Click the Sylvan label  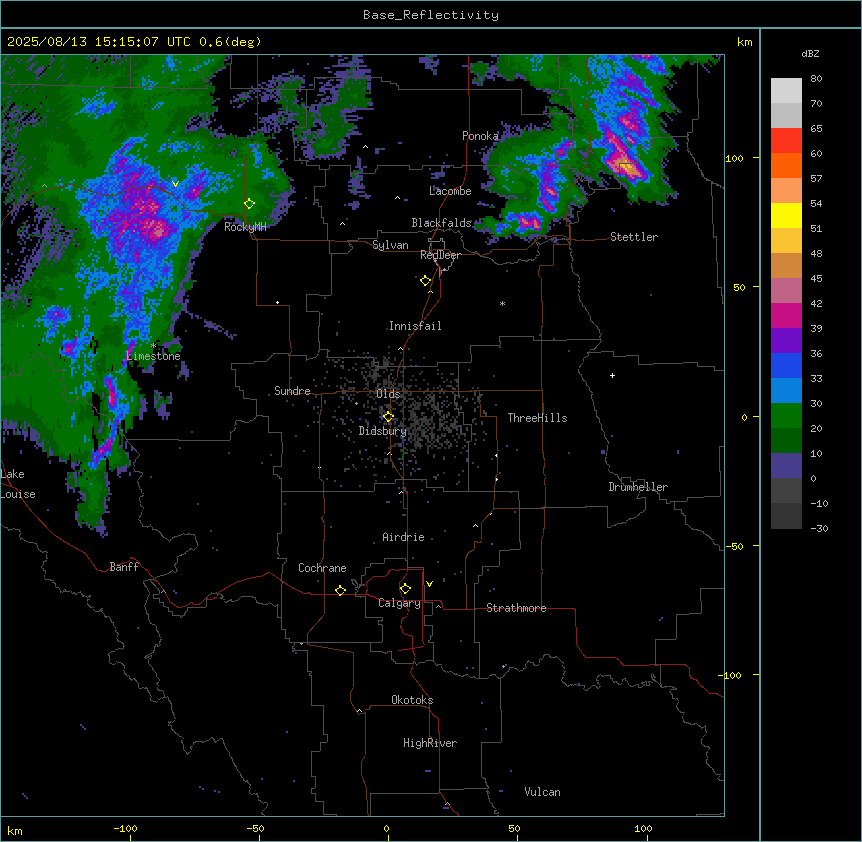click(x=390, y=245)
